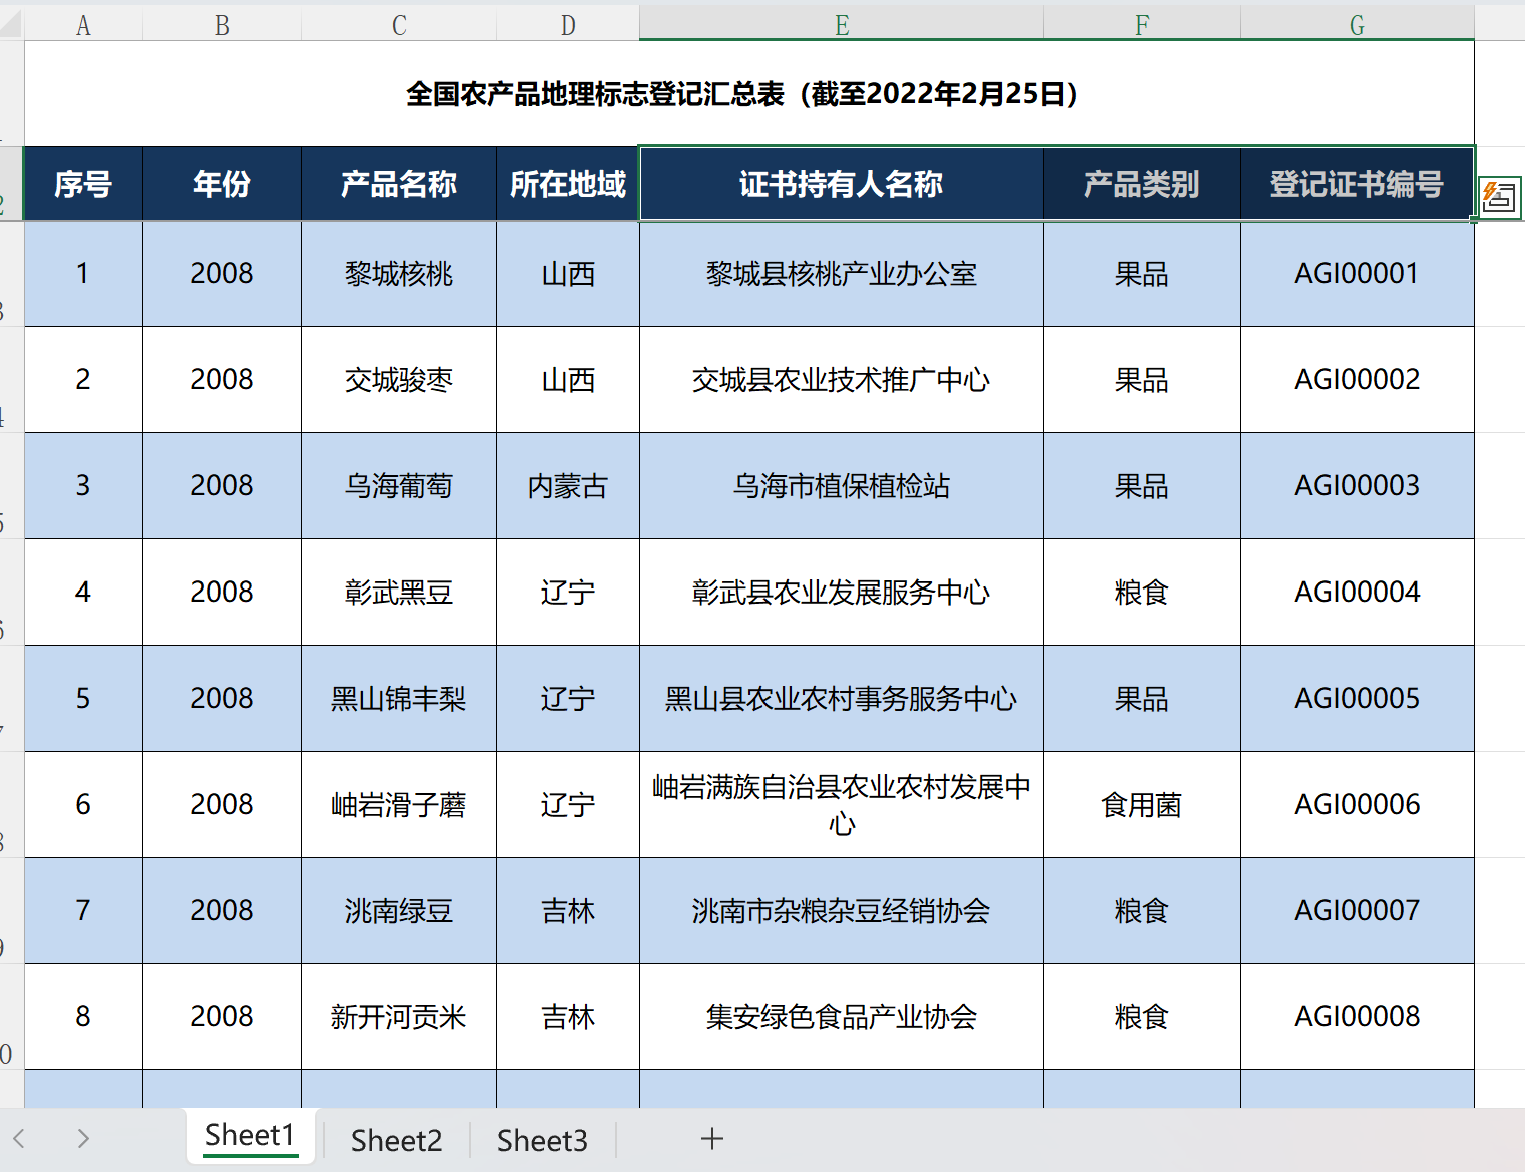Select certificate number AGI00008
Viewport: 1526px width, 1174px height.
tap(1357, 1017)
